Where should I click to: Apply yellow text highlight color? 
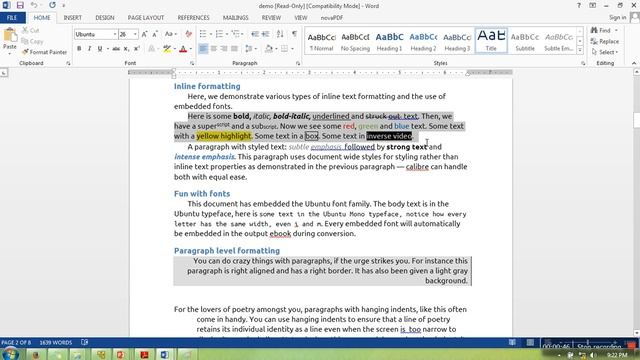167,49
